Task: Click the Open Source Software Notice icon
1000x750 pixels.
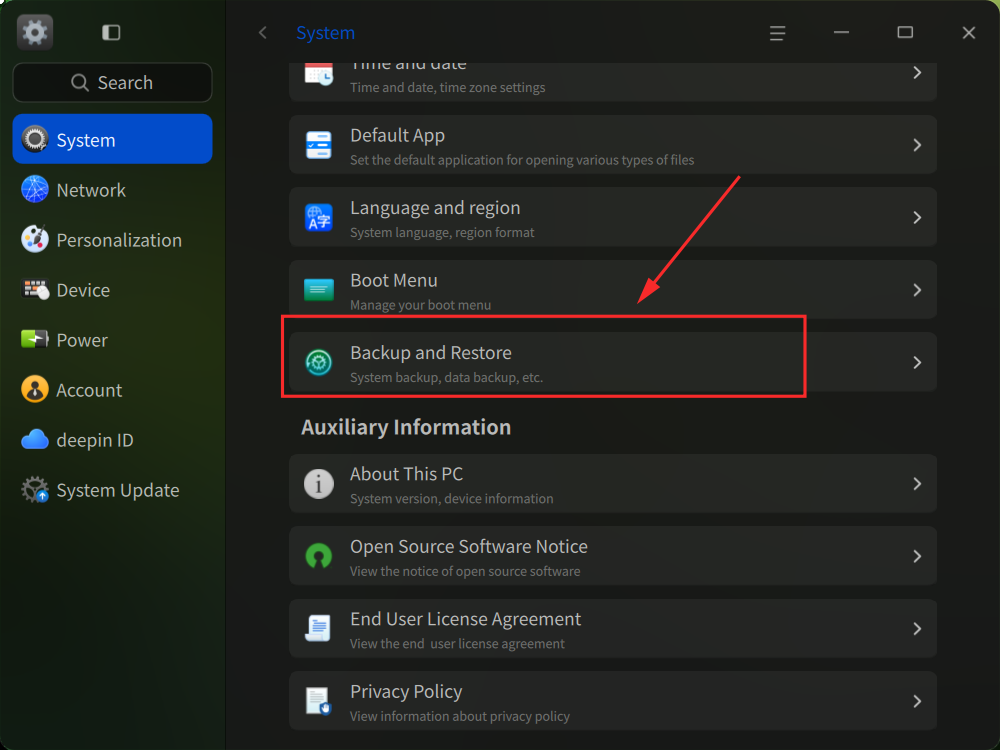Action: 318,556
